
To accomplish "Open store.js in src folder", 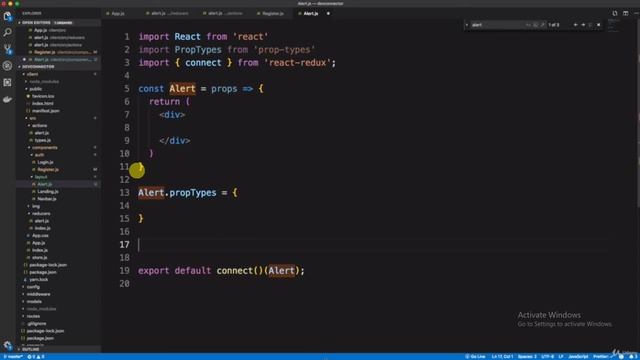I will [x=40, y=258].
